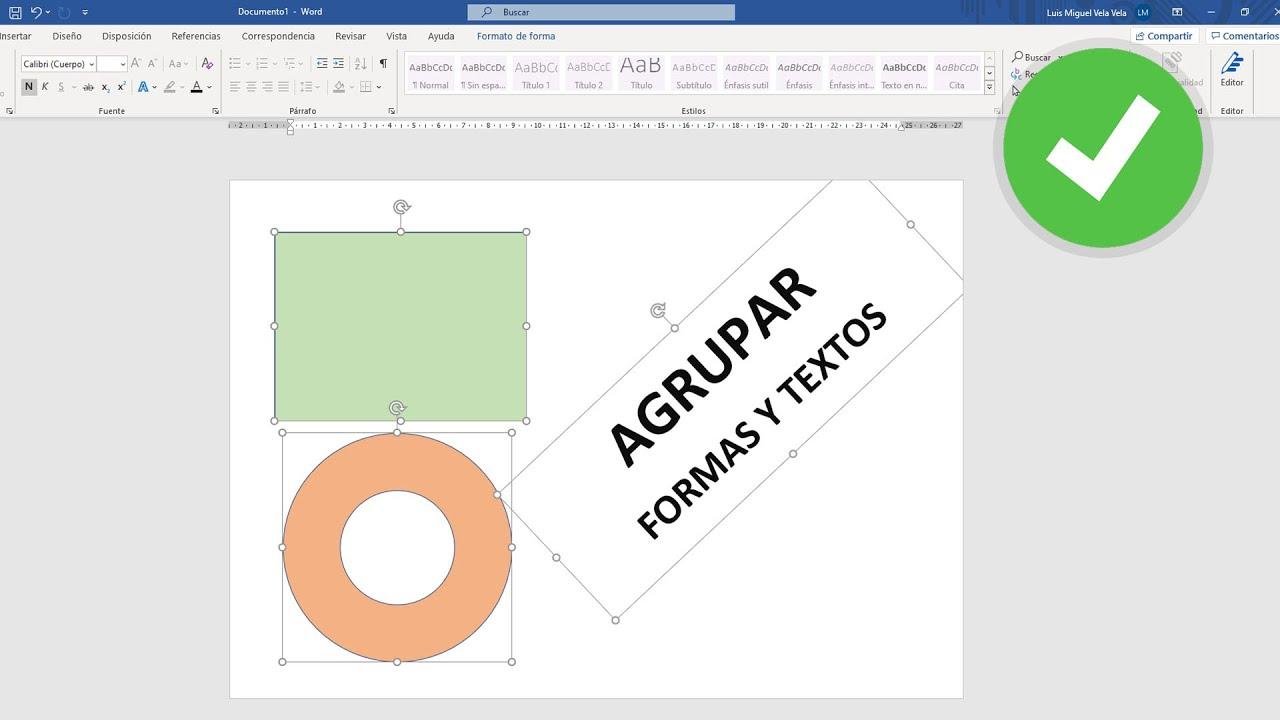Click the Sort (A-Z) icon
This screenshot has height=720, width=1280.
pos(361,64)
